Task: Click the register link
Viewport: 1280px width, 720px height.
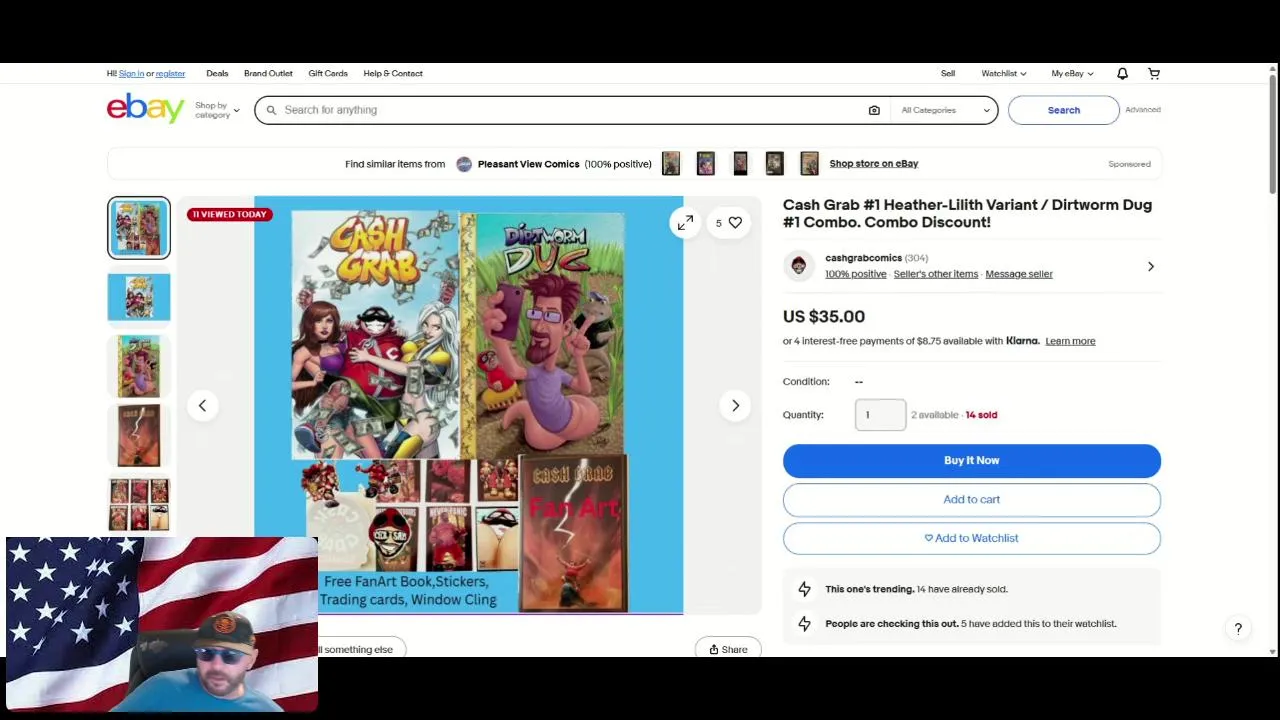Action: (170, 73)
